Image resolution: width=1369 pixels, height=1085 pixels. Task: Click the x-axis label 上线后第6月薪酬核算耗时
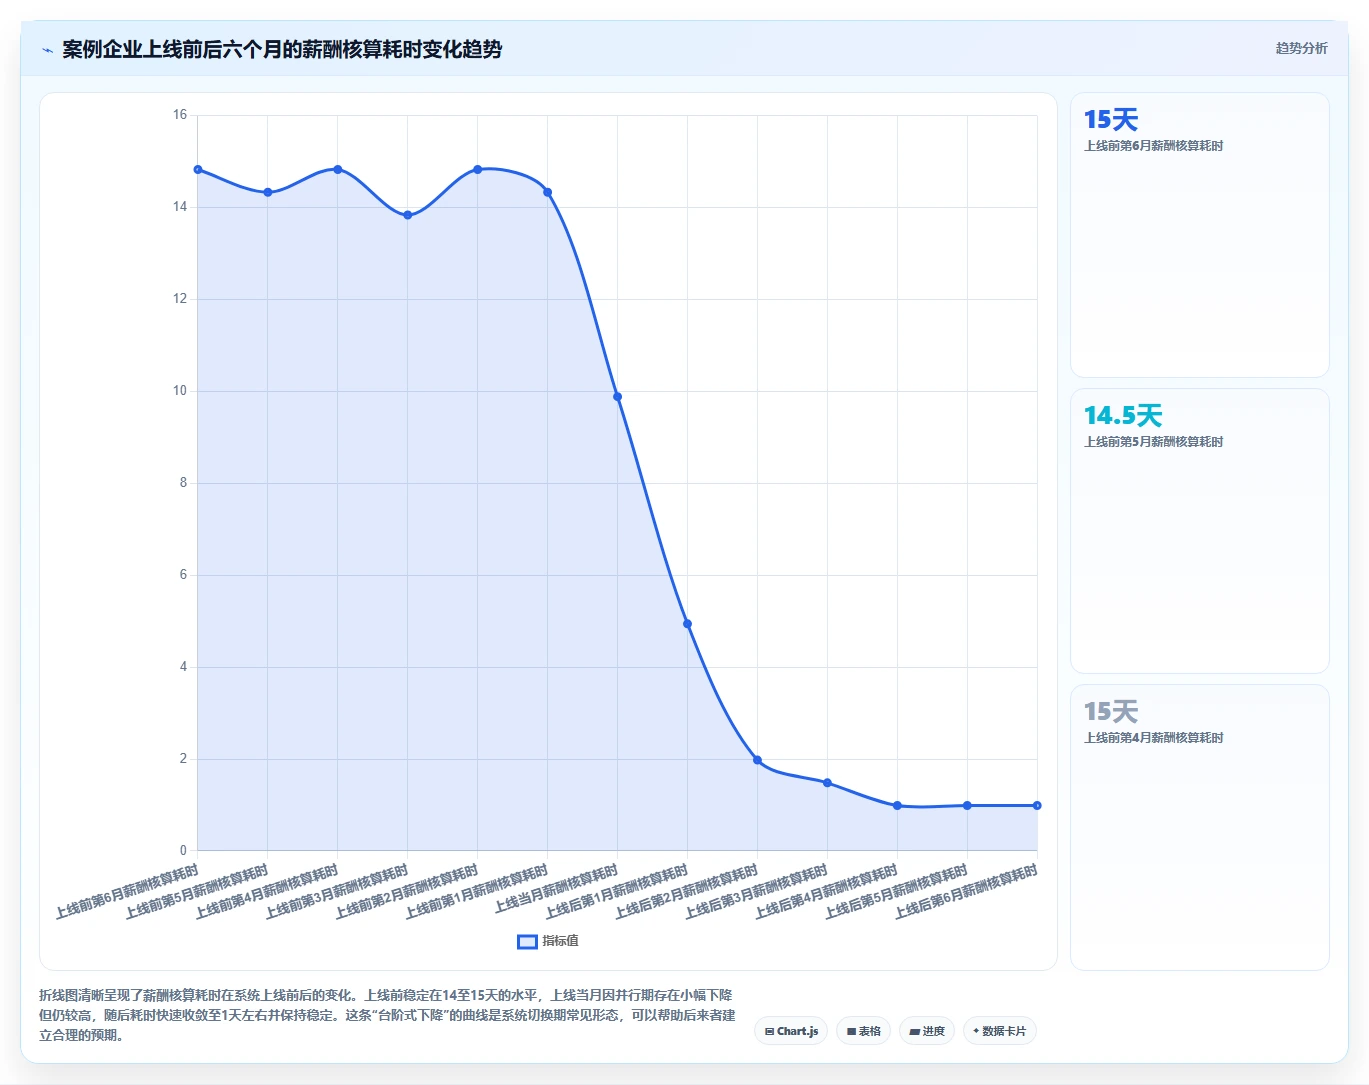point(967,893)
